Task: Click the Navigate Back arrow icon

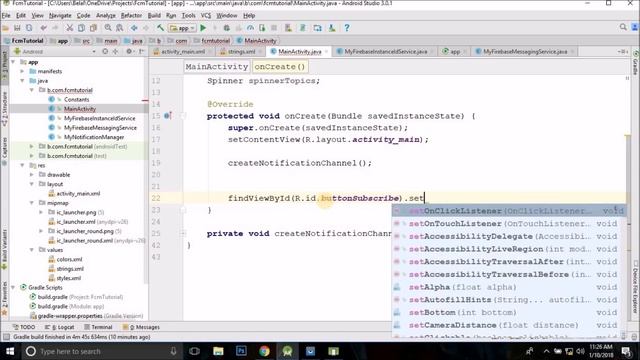Action: pos(134,28)
